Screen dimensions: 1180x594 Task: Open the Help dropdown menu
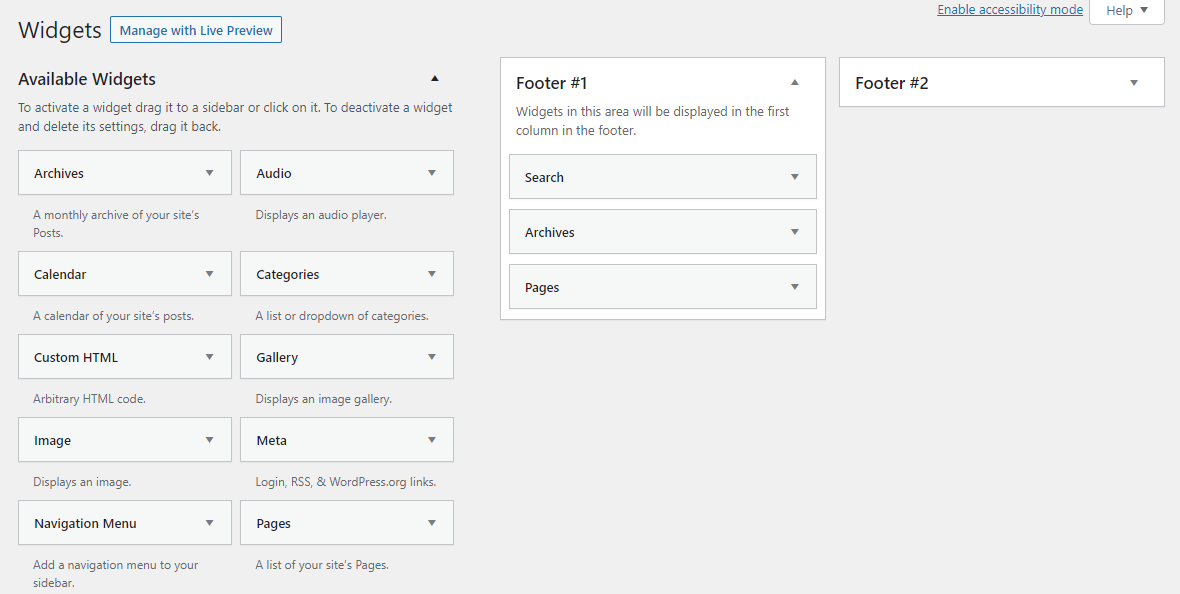tap(1126, 10)
